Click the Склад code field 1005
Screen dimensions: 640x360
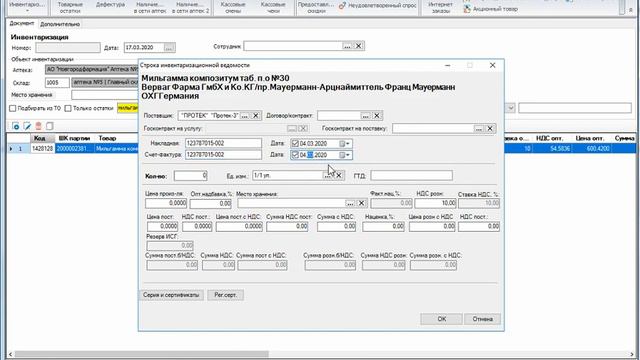(x=57, y=83)
